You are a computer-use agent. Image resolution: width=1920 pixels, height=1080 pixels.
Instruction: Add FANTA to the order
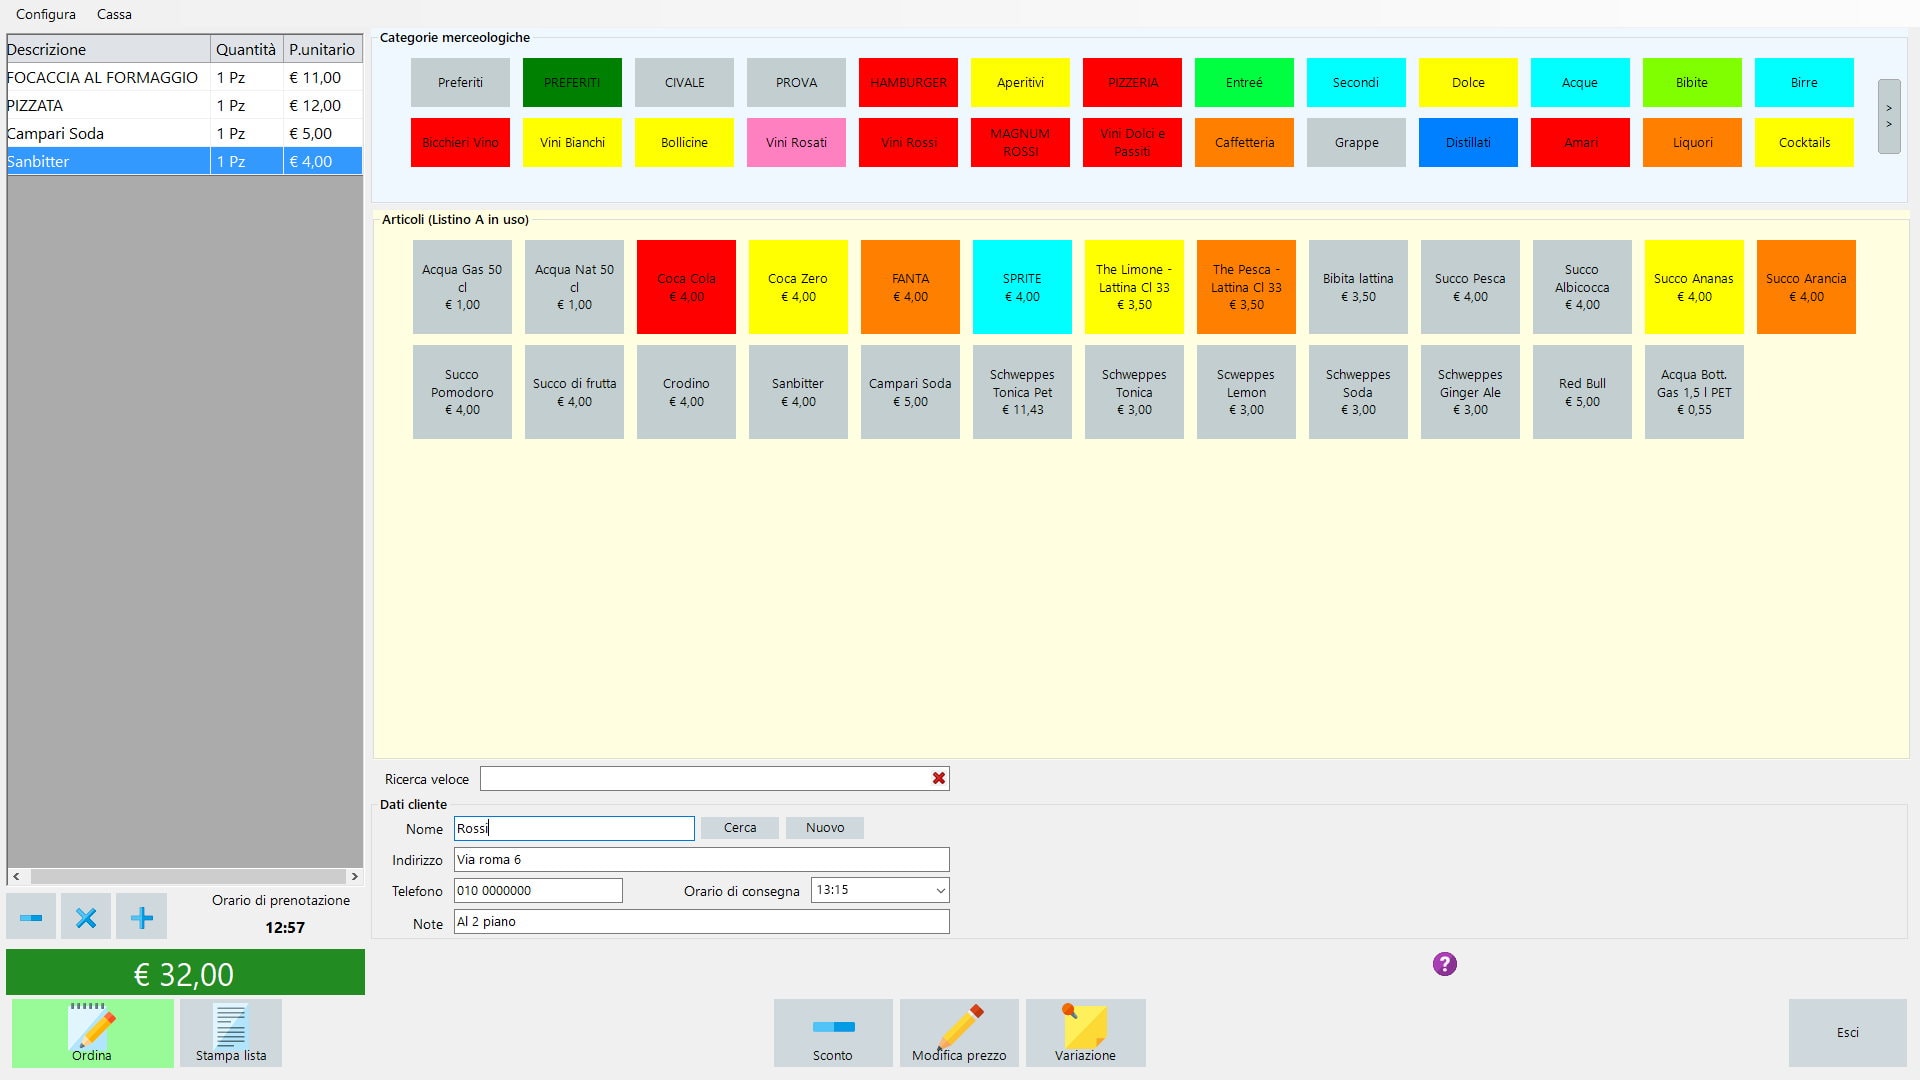pyautogui.click(x=910, y=287)
